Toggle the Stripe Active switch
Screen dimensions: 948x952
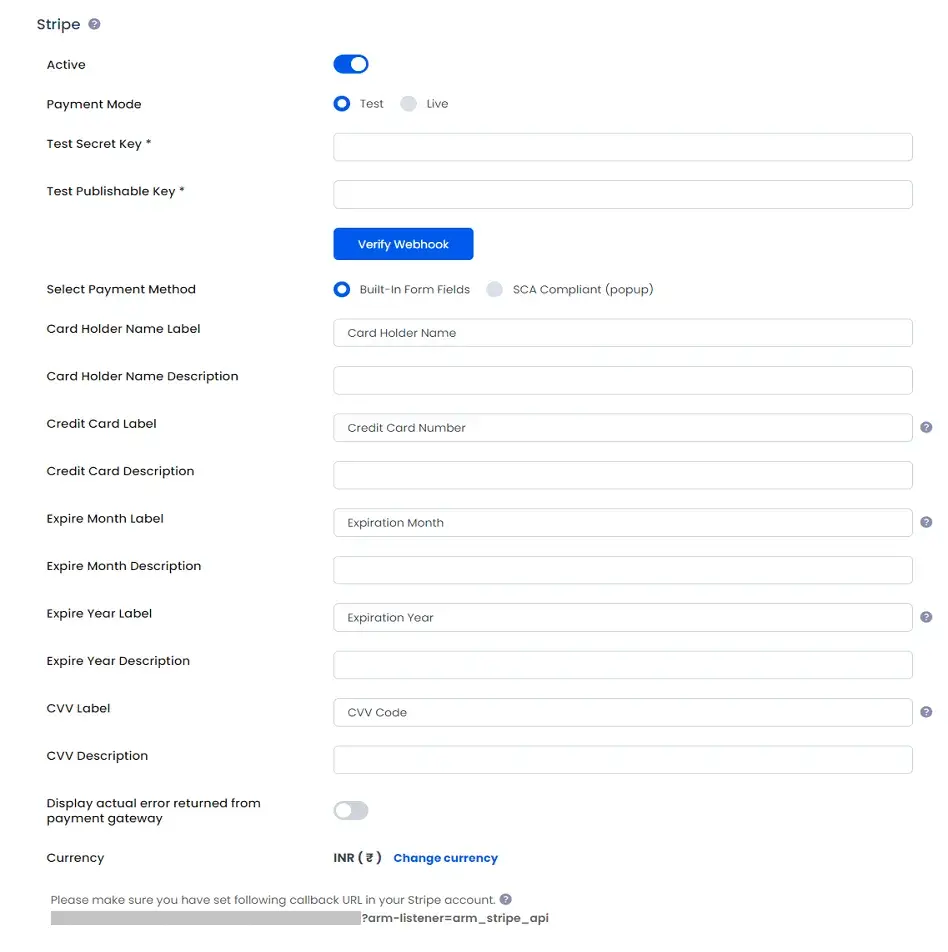pyautogui.click(x=351, y=64)
